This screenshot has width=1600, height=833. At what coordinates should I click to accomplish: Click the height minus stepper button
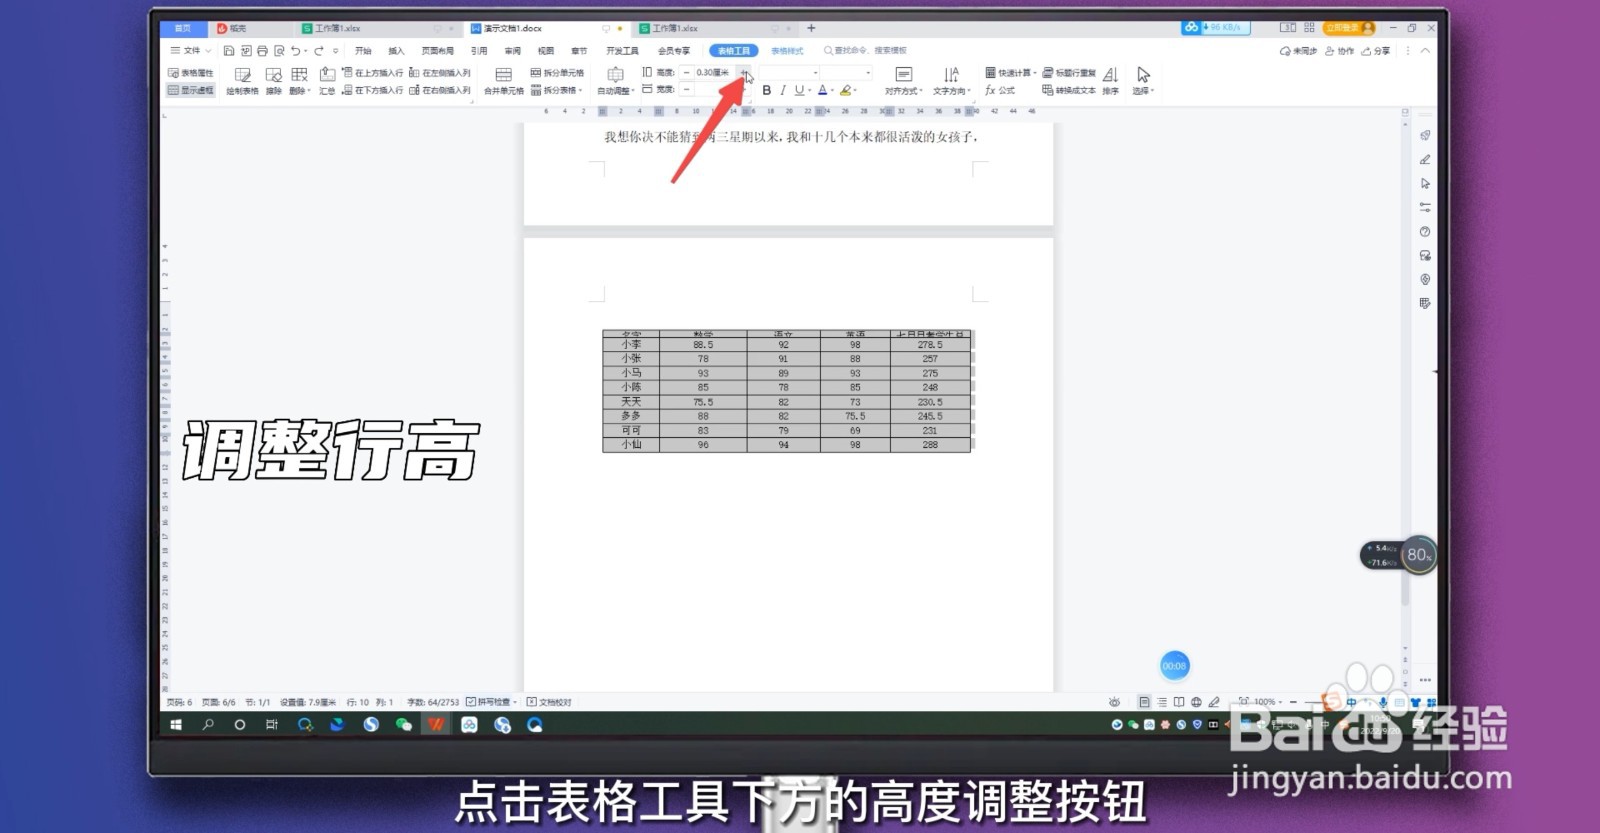[686, 73]
